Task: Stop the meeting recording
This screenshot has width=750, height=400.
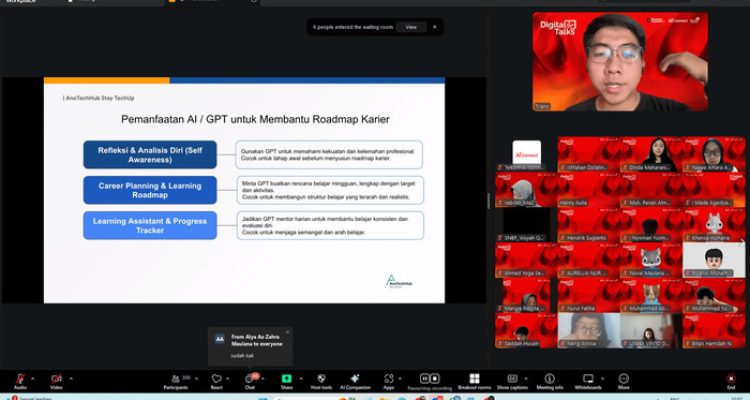Action: (x=435, y=378)
